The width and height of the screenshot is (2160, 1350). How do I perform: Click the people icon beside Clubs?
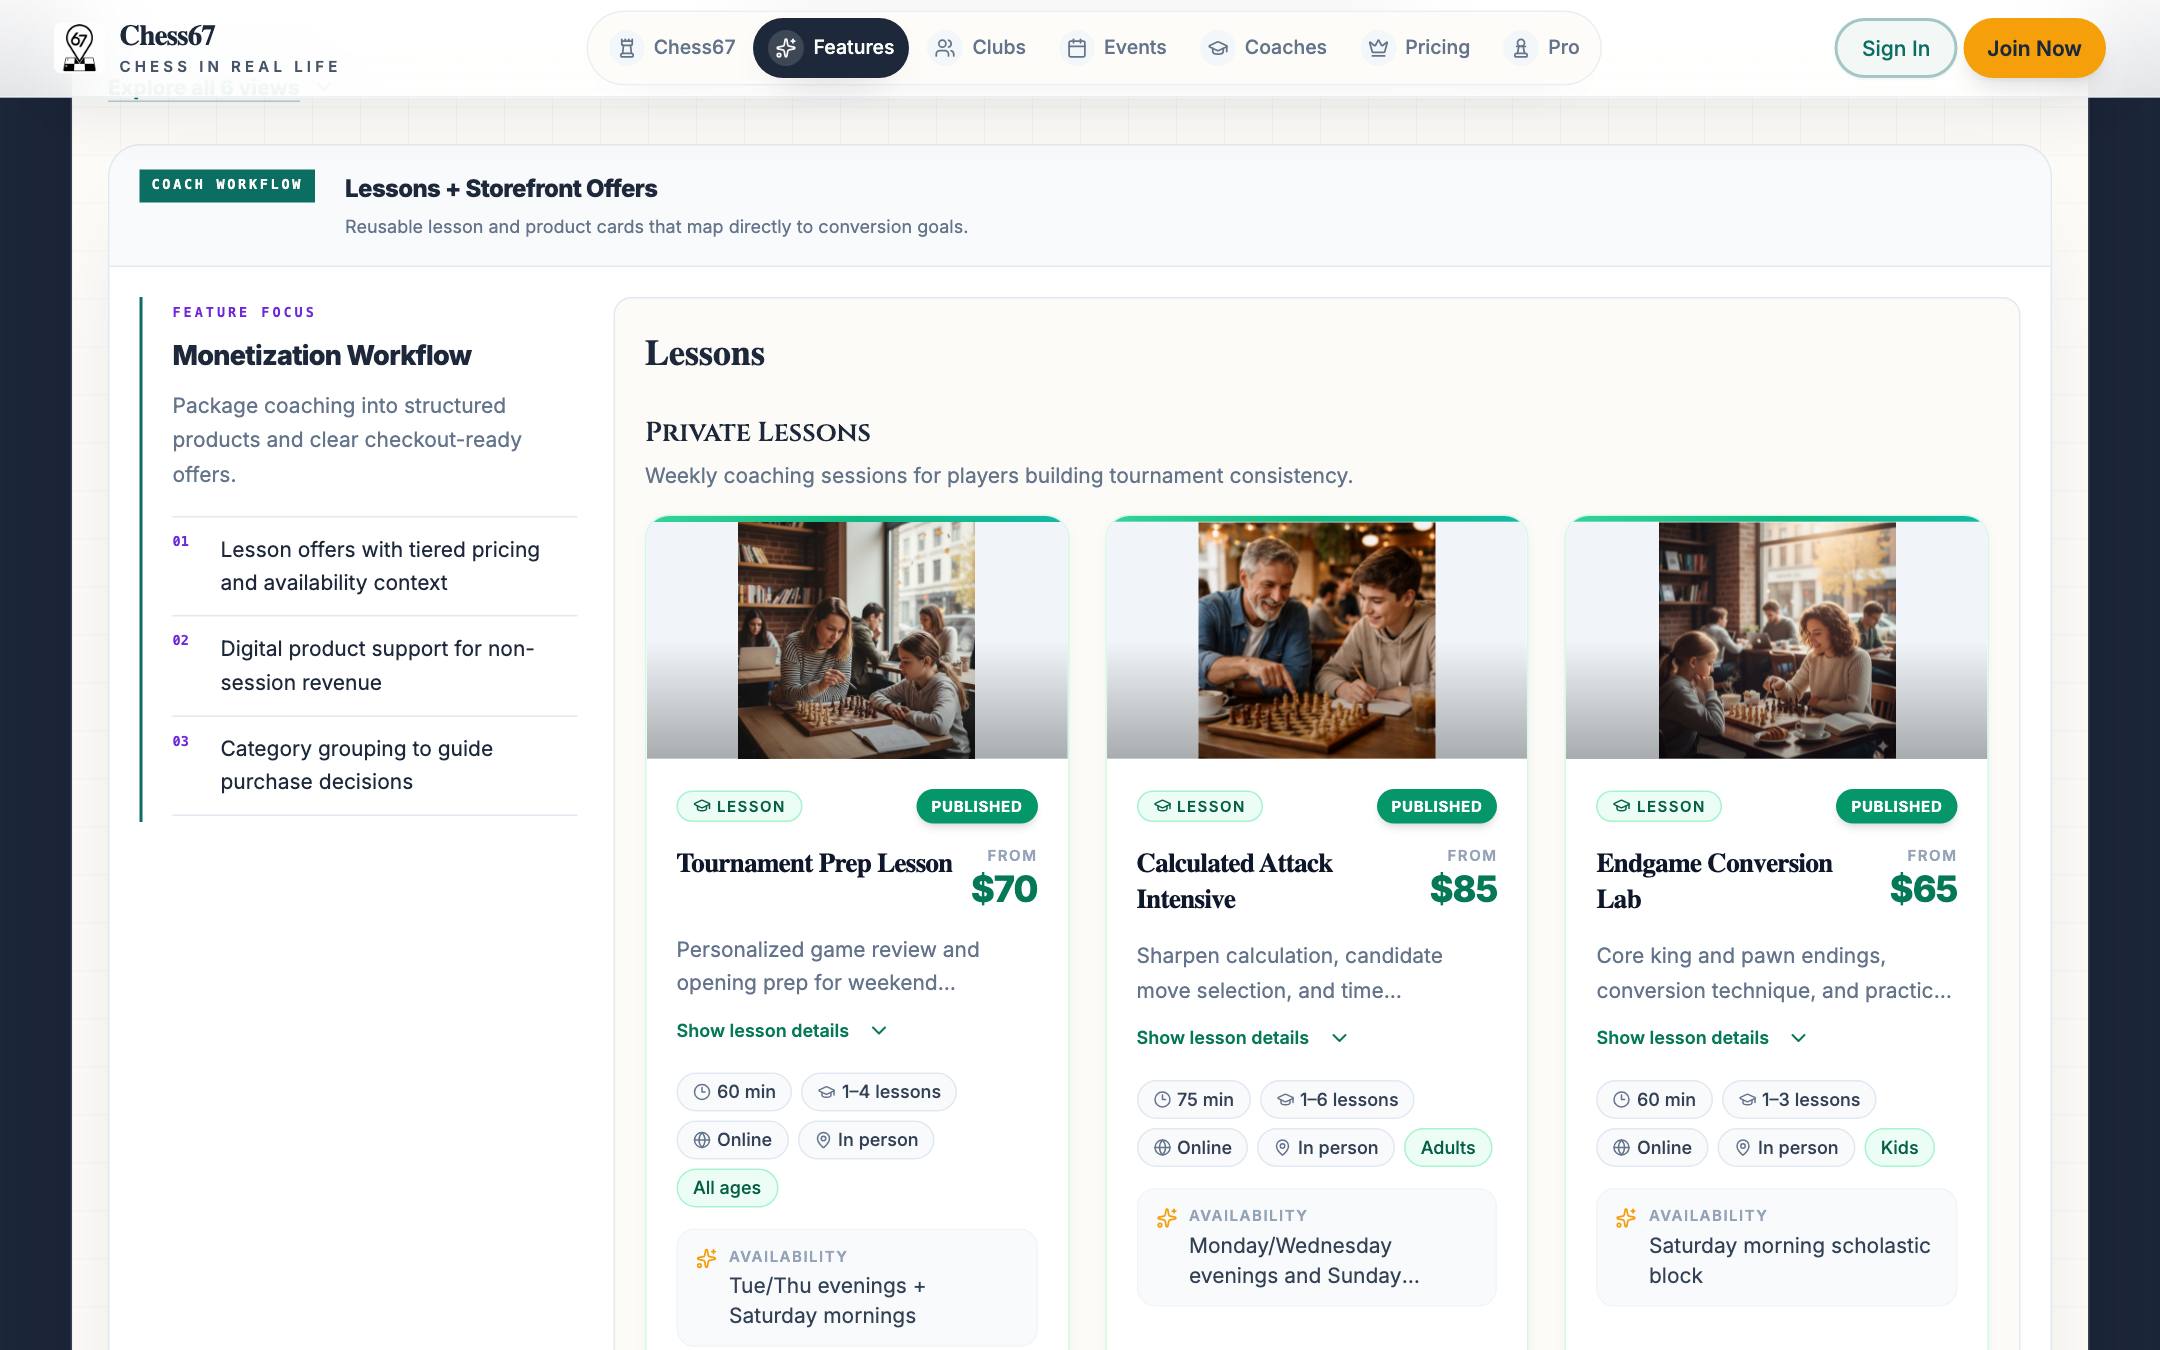click(945, 48)
